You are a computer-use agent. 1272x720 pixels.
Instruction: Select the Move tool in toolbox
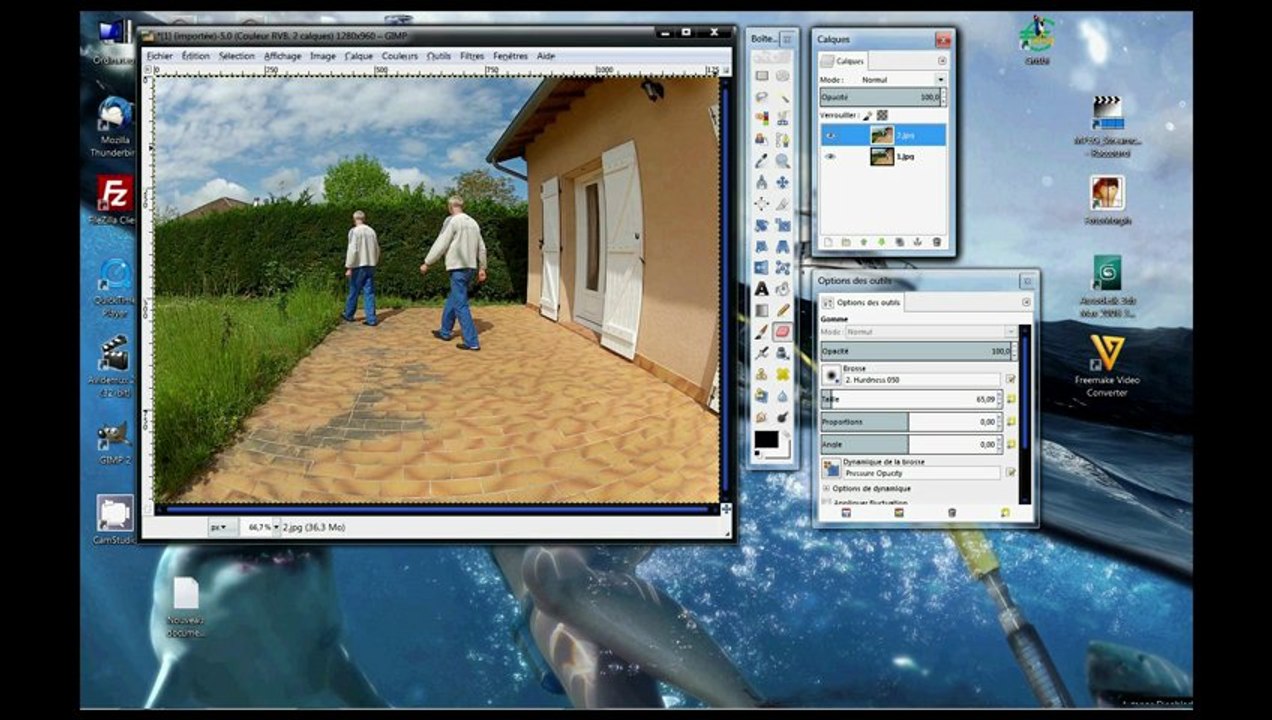[x=784, y=181]
